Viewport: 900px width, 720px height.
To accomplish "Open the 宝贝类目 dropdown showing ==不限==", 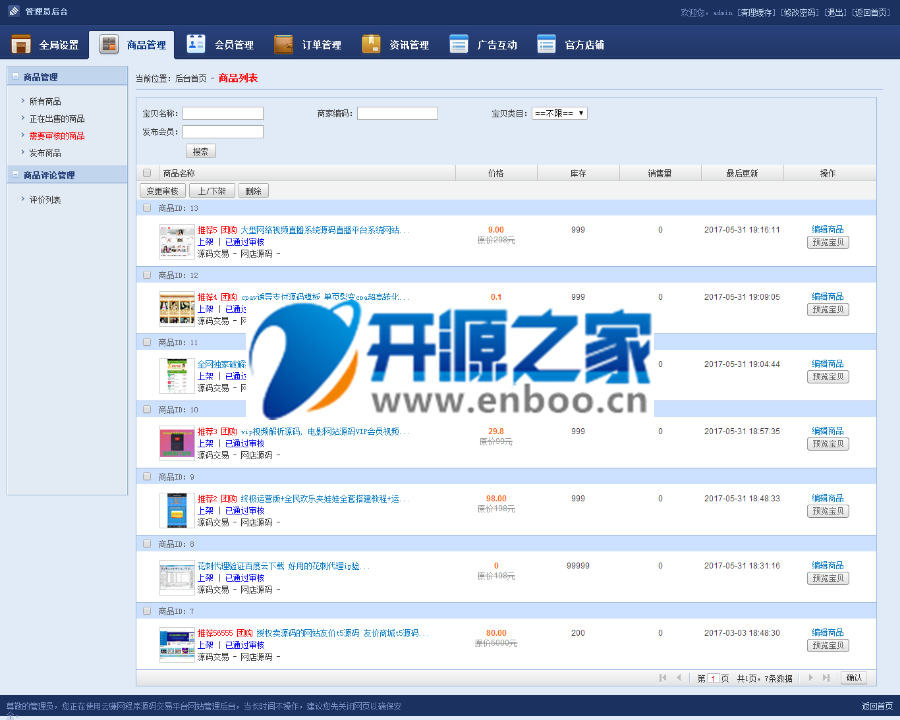I will [x=560, y=113].
